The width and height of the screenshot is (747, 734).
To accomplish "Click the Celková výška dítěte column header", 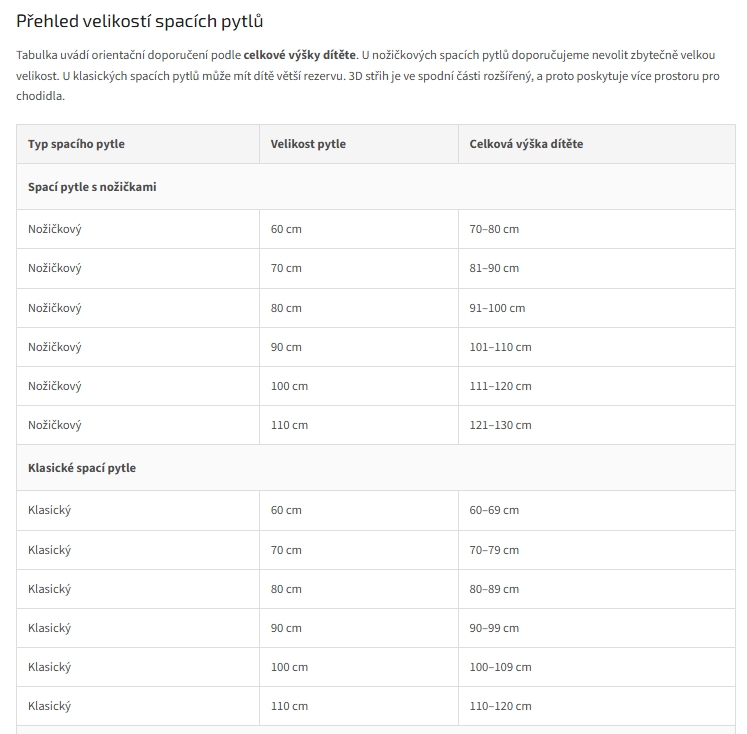I will tap(597, 144).
